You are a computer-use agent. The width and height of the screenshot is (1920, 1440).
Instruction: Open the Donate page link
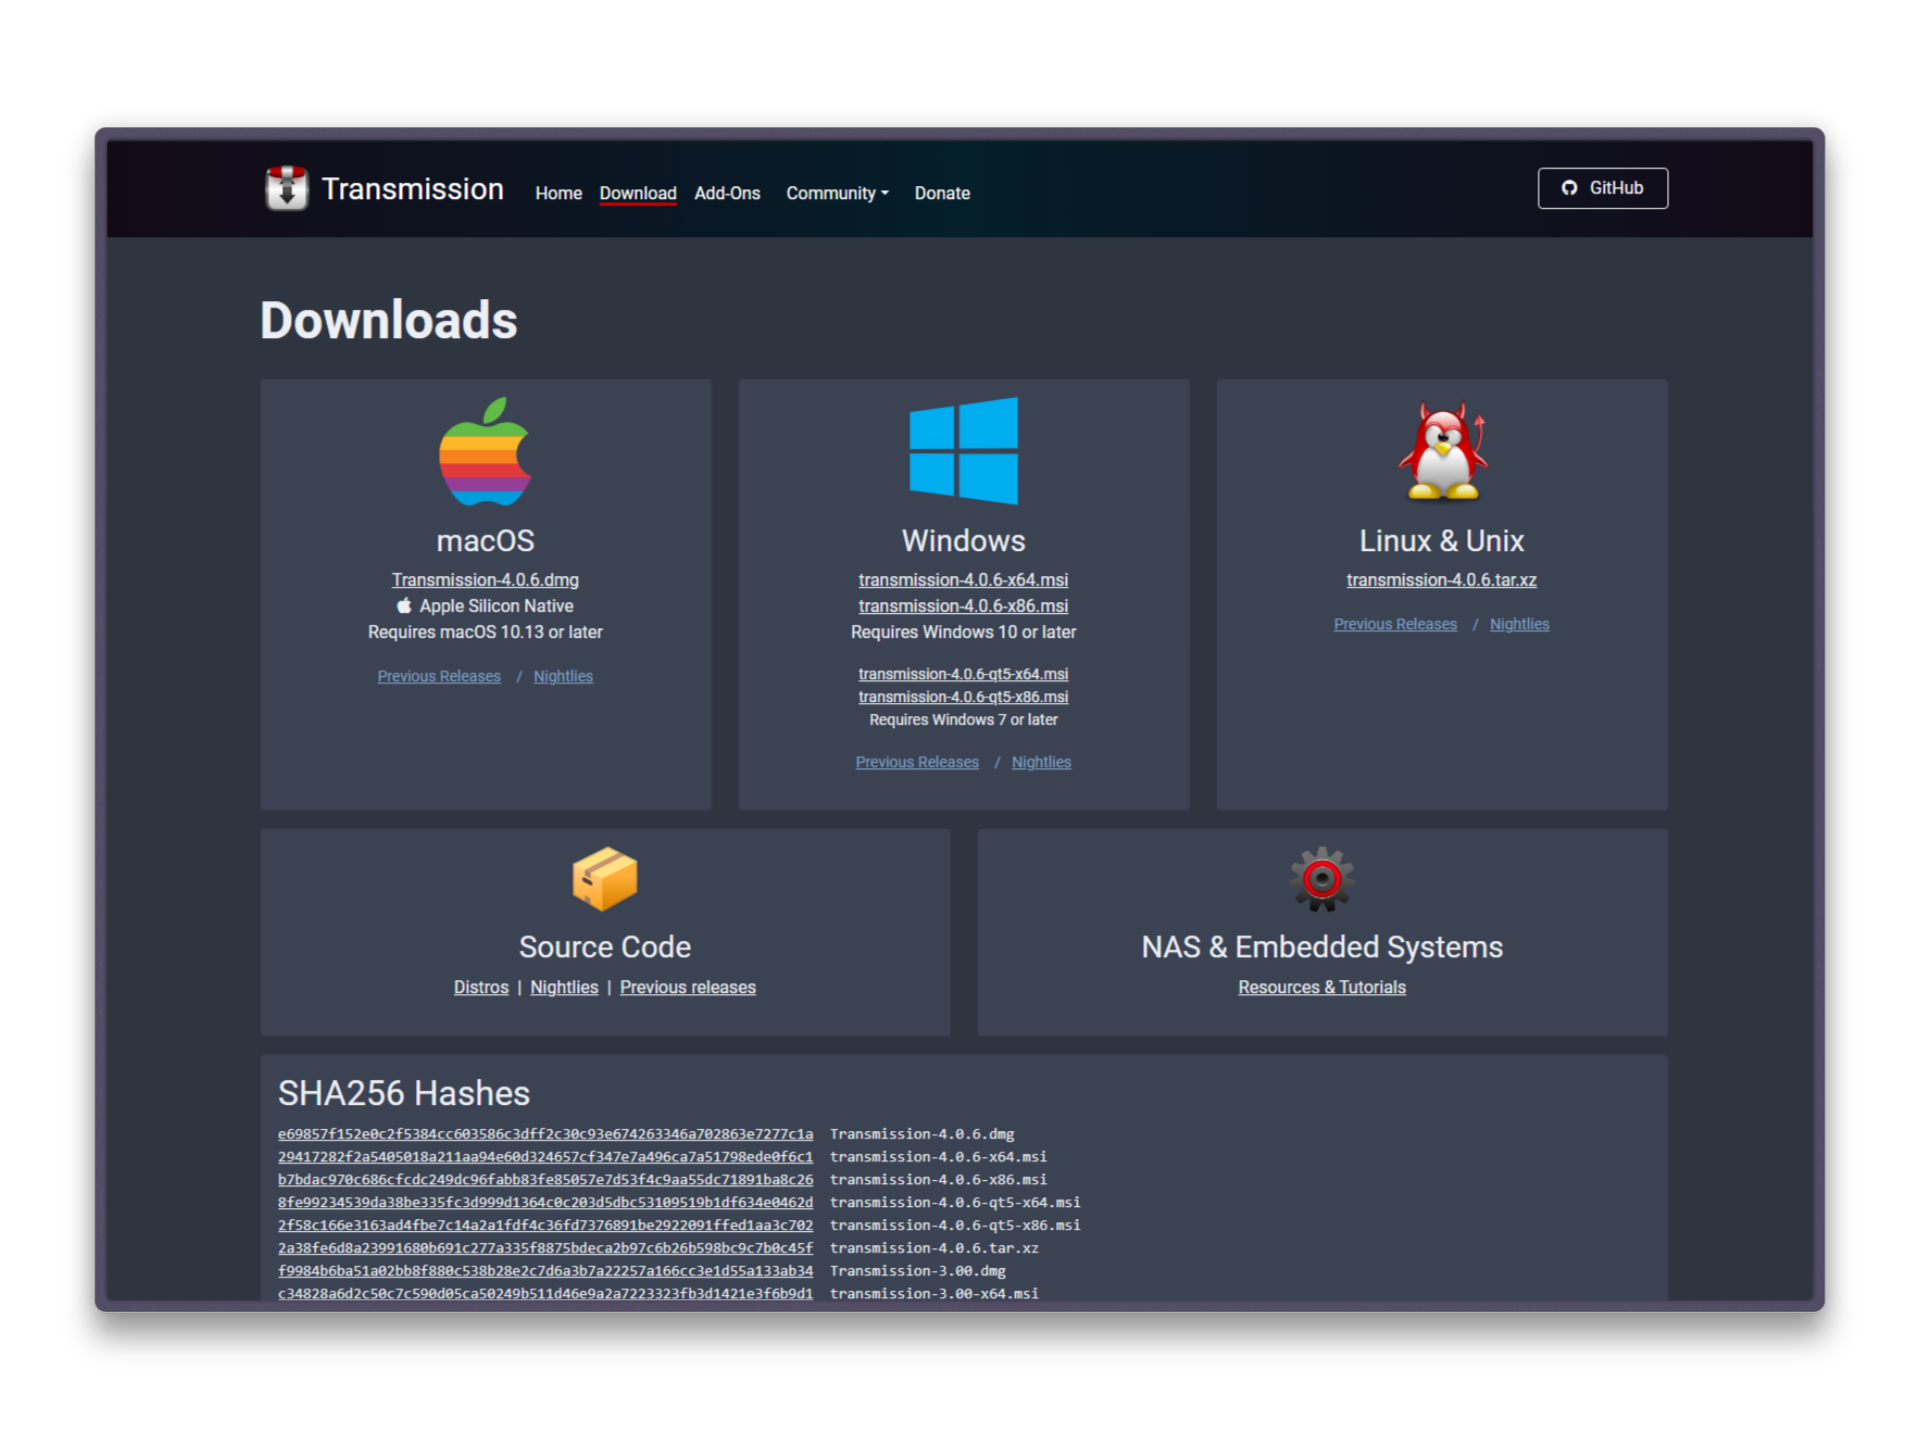tap(941, 193)
